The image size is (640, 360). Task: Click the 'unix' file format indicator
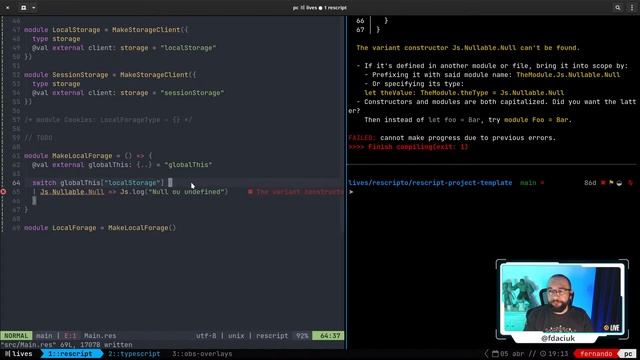click(236, 336)
